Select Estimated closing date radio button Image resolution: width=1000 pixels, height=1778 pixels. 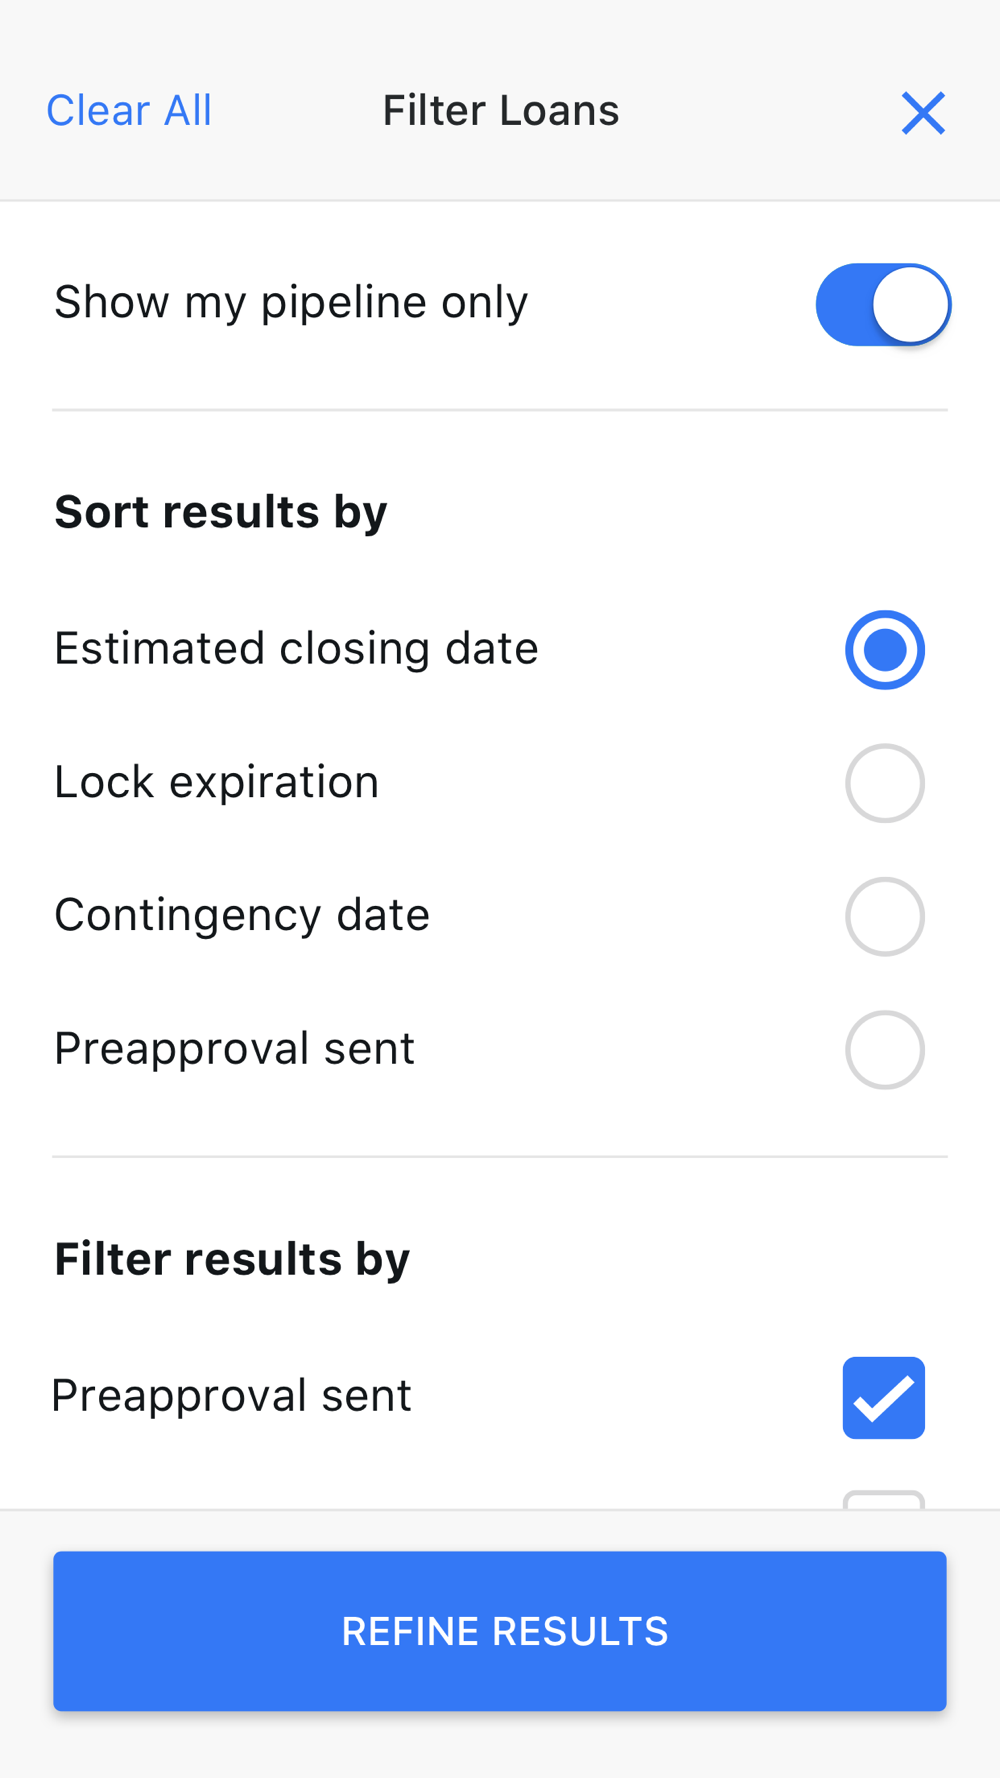tap(884, 650)
